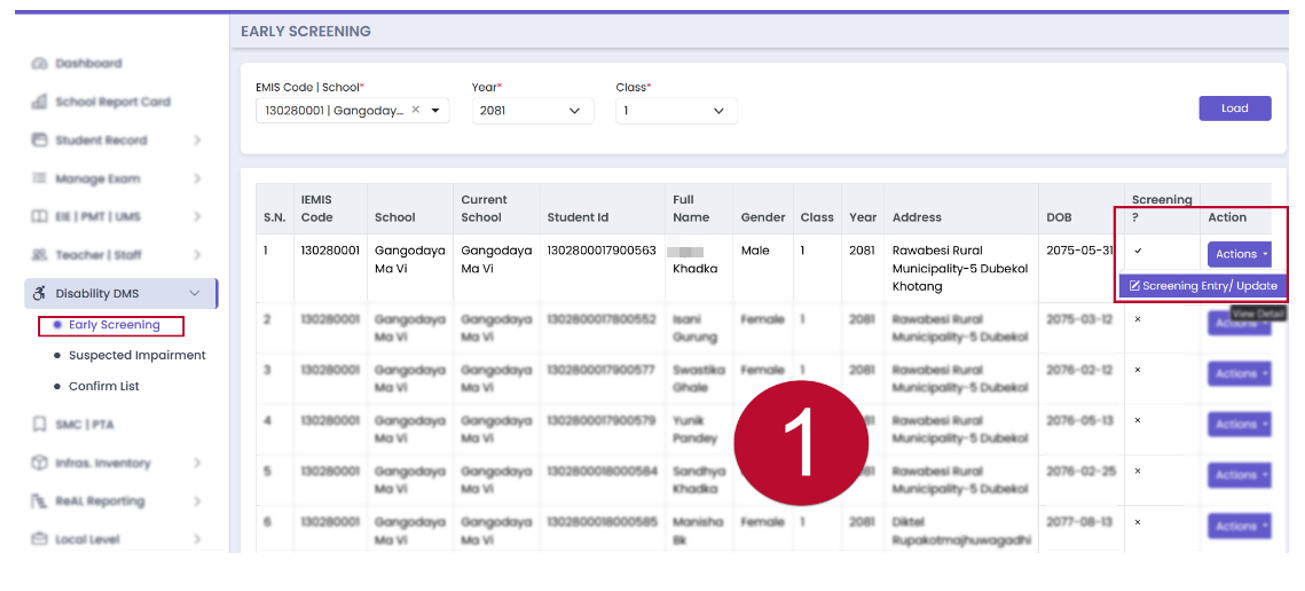
Task: Open Early Screening in sidebar
Action: [x=113, y=325]
